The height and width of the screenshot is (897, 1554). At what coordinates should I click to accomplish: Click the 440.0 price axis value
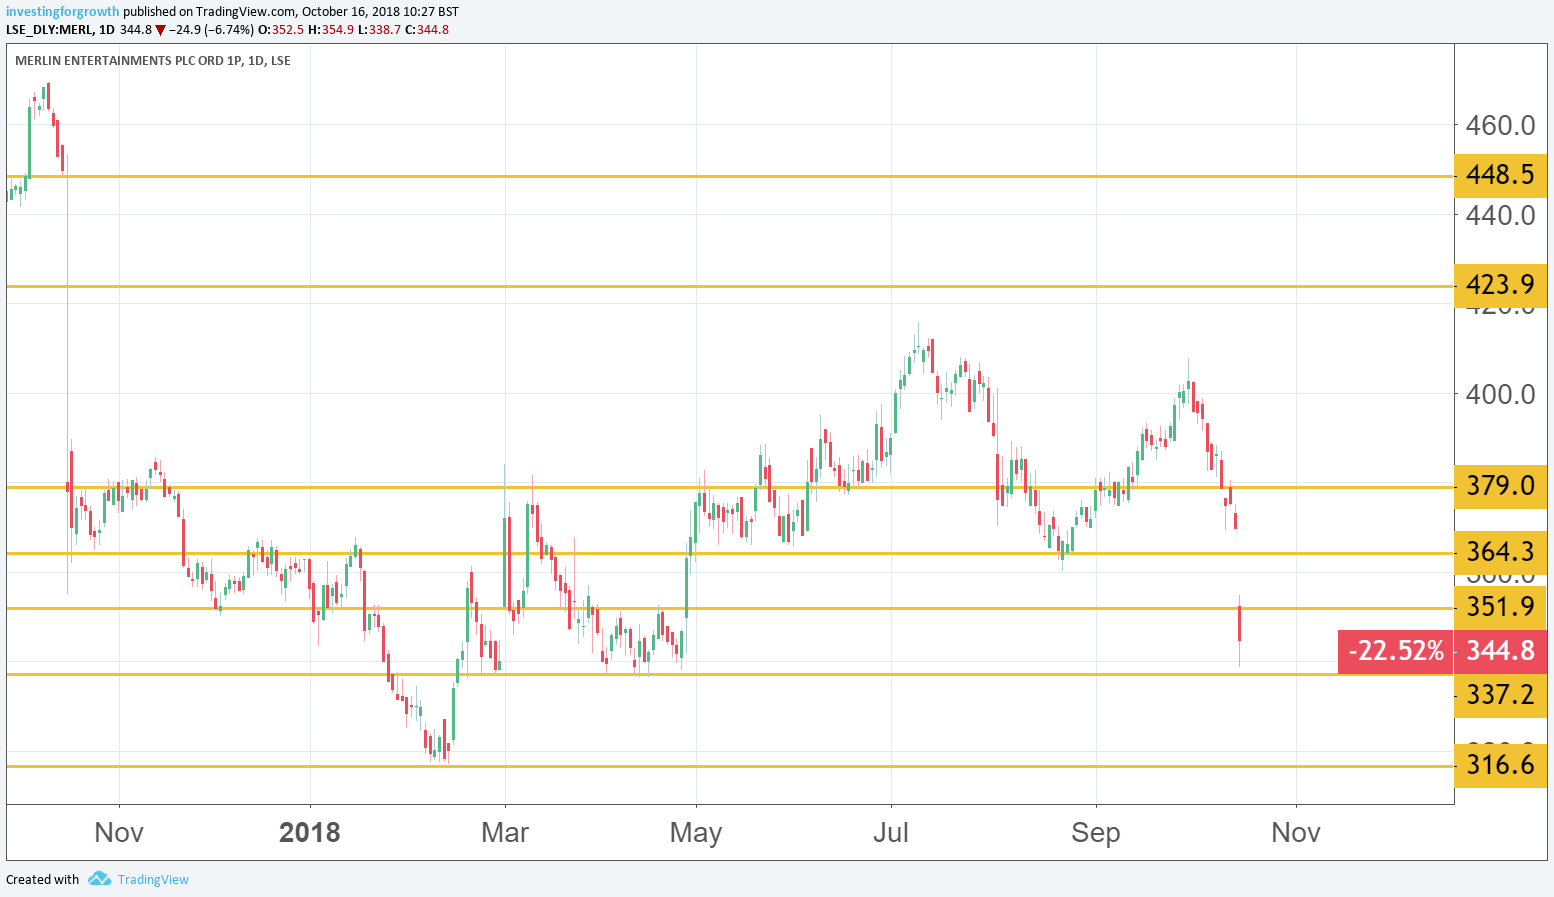[x=1500, y=215]
